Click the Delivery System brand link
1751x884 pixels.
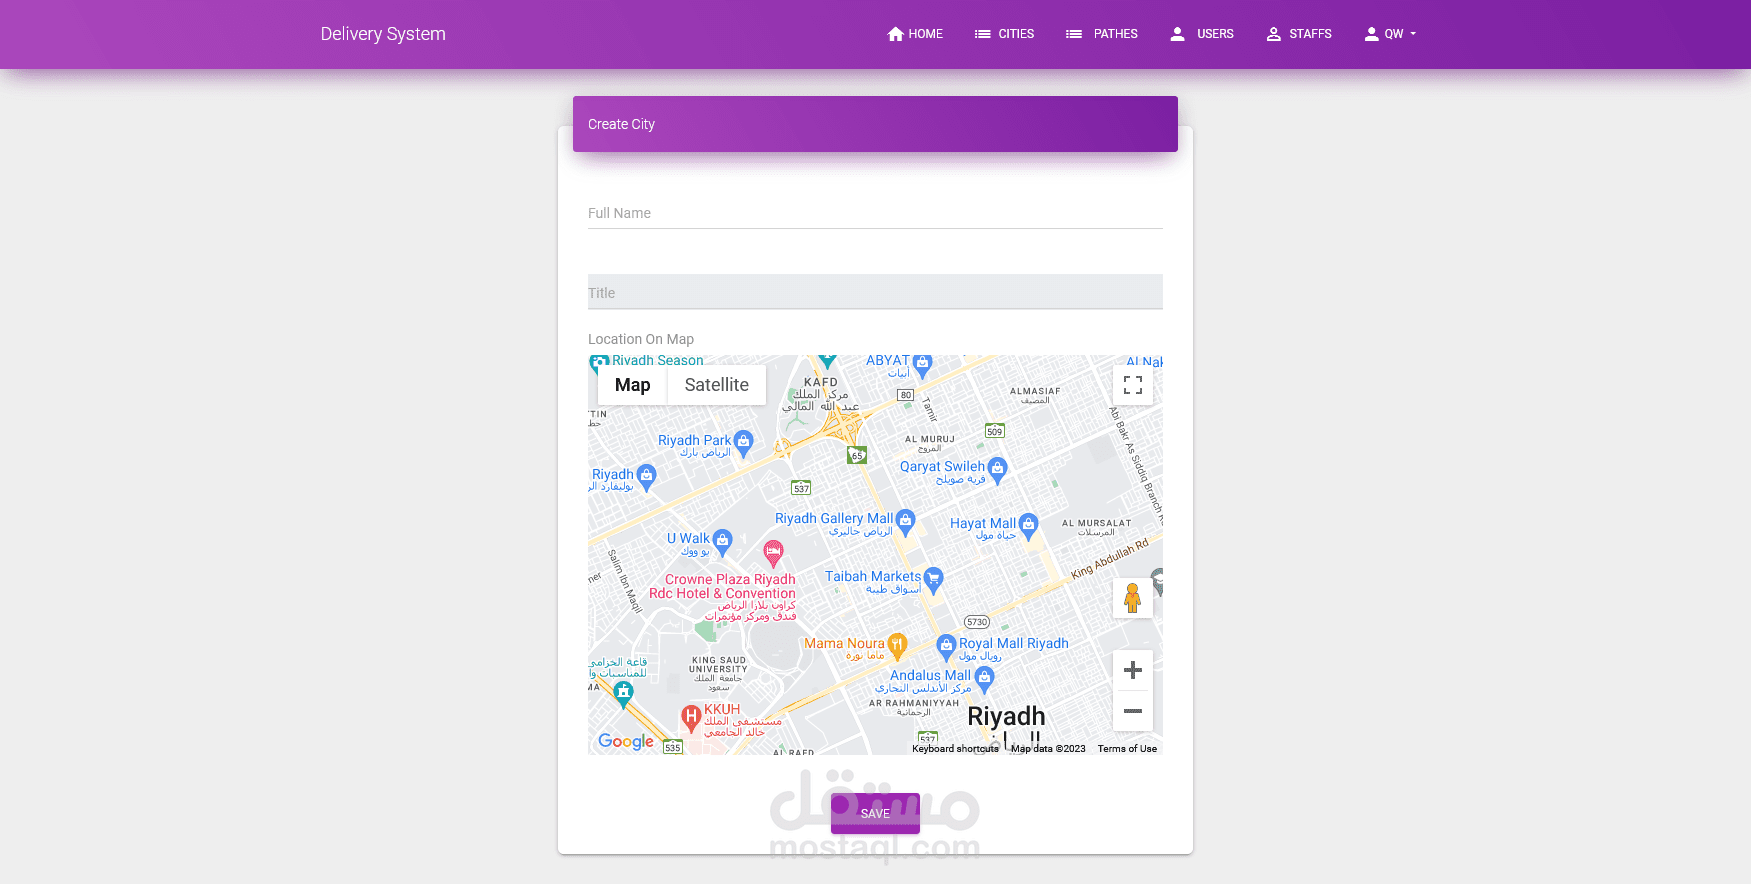click(x=383, y=34)
